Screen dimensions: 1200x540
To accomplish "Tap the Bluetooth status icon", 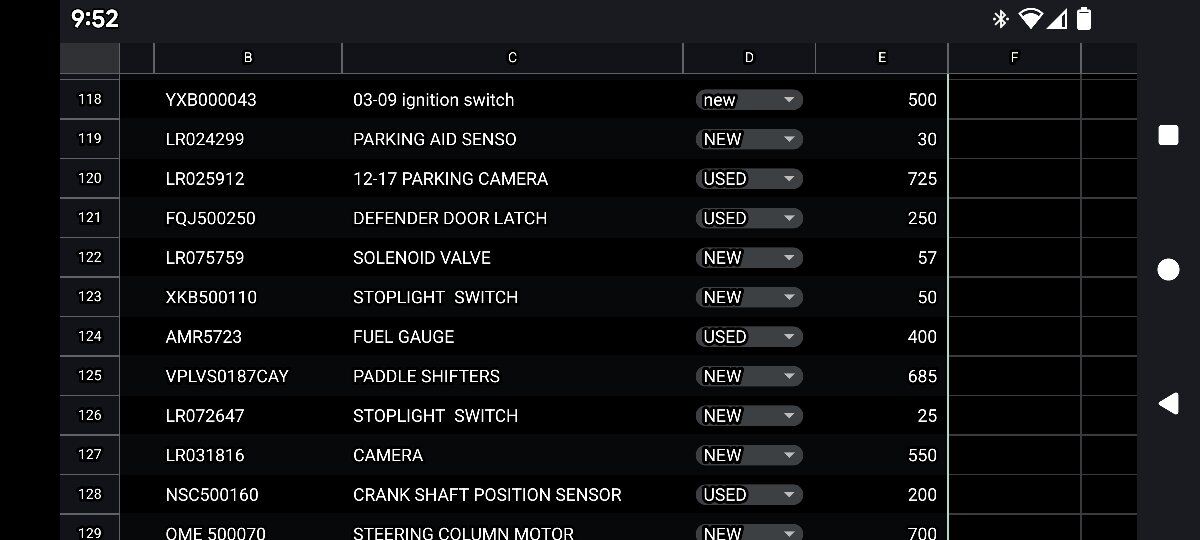I will point(999,19).
